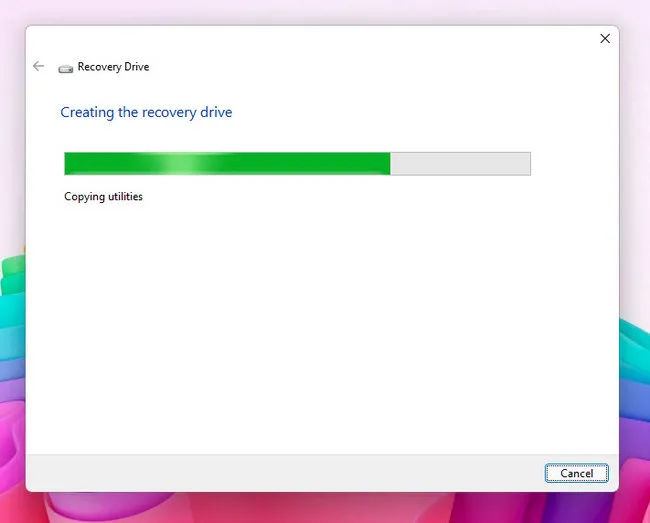Click the word 'Creating' in the heading
The image size is (650, 523).
pos(87,112)
